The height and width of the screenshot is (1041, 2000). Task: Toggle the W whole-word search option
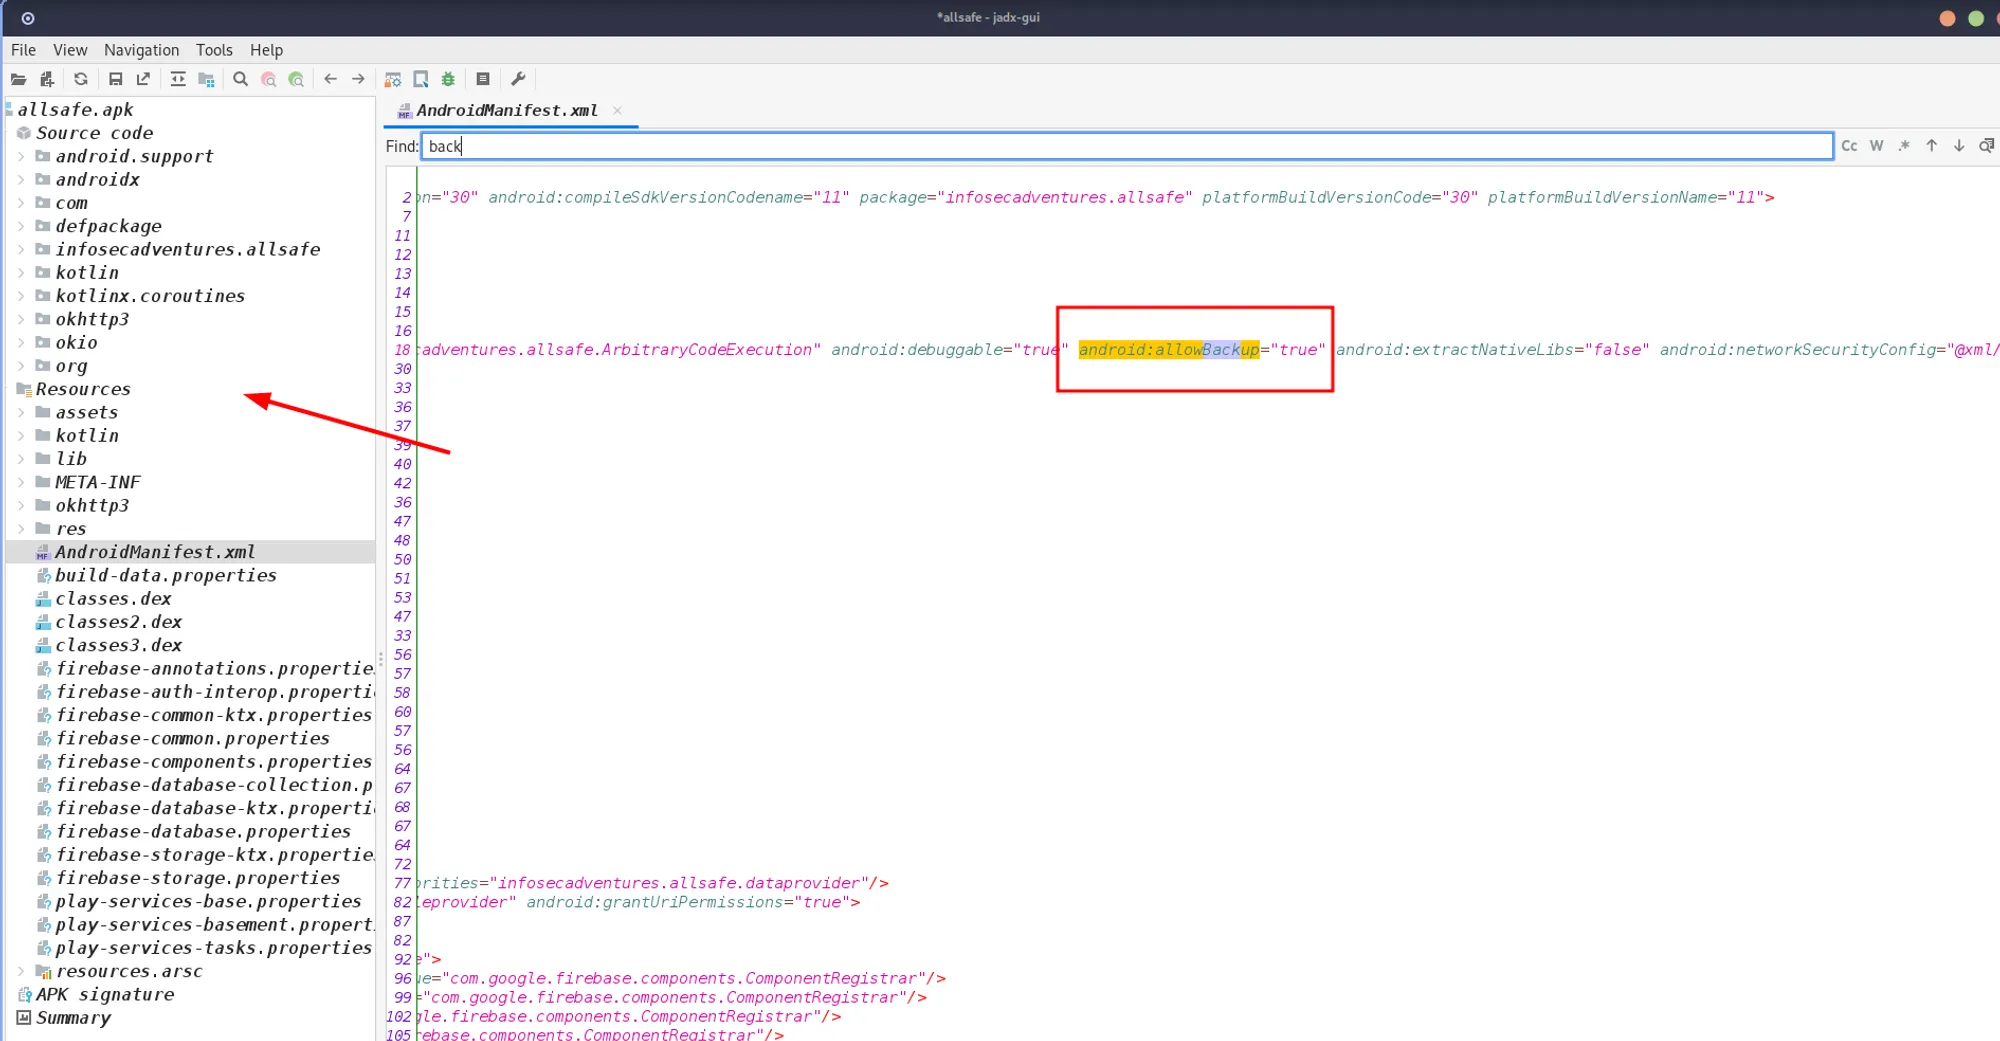point(1876,146)
